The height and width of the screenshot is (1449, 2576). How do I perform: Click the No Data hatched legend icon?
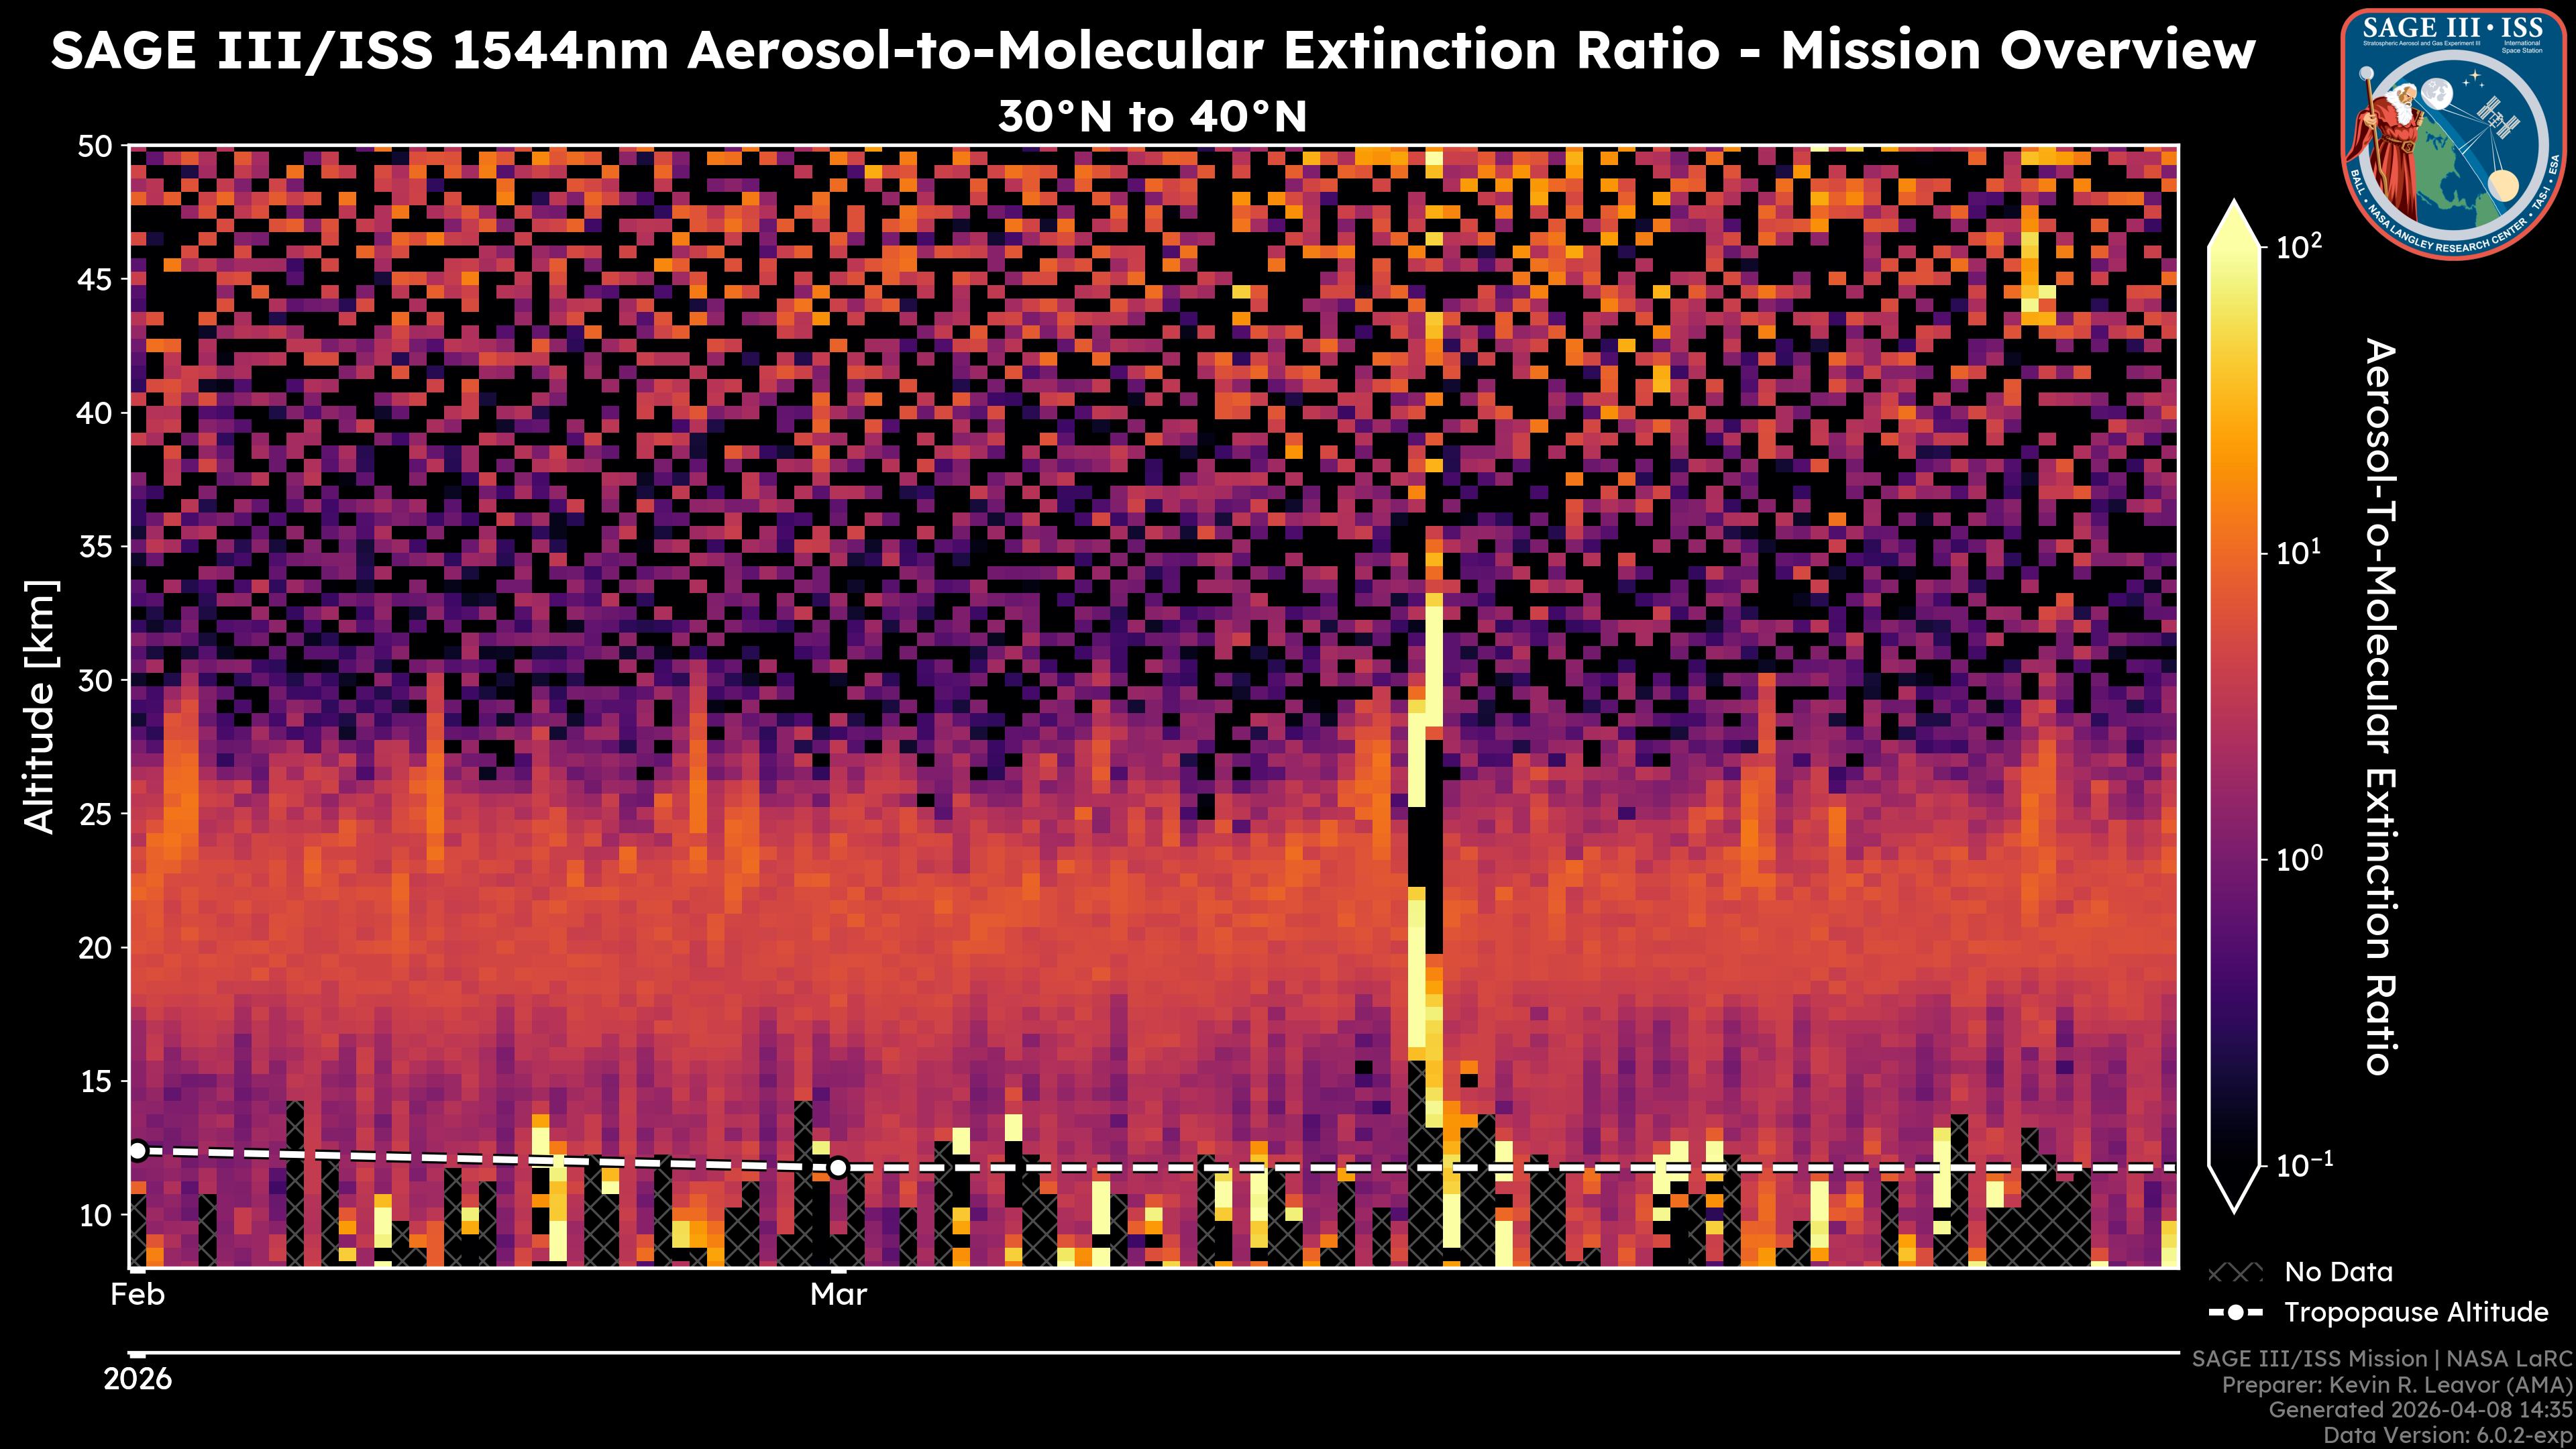coord(2234,1273)
